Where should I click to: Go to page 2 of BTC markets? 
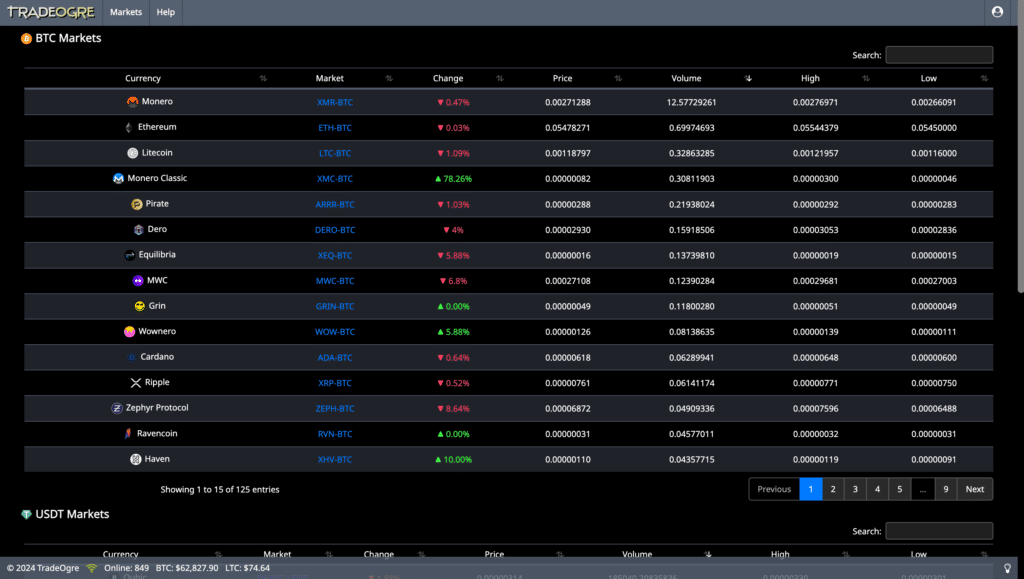tap(833, 489)
